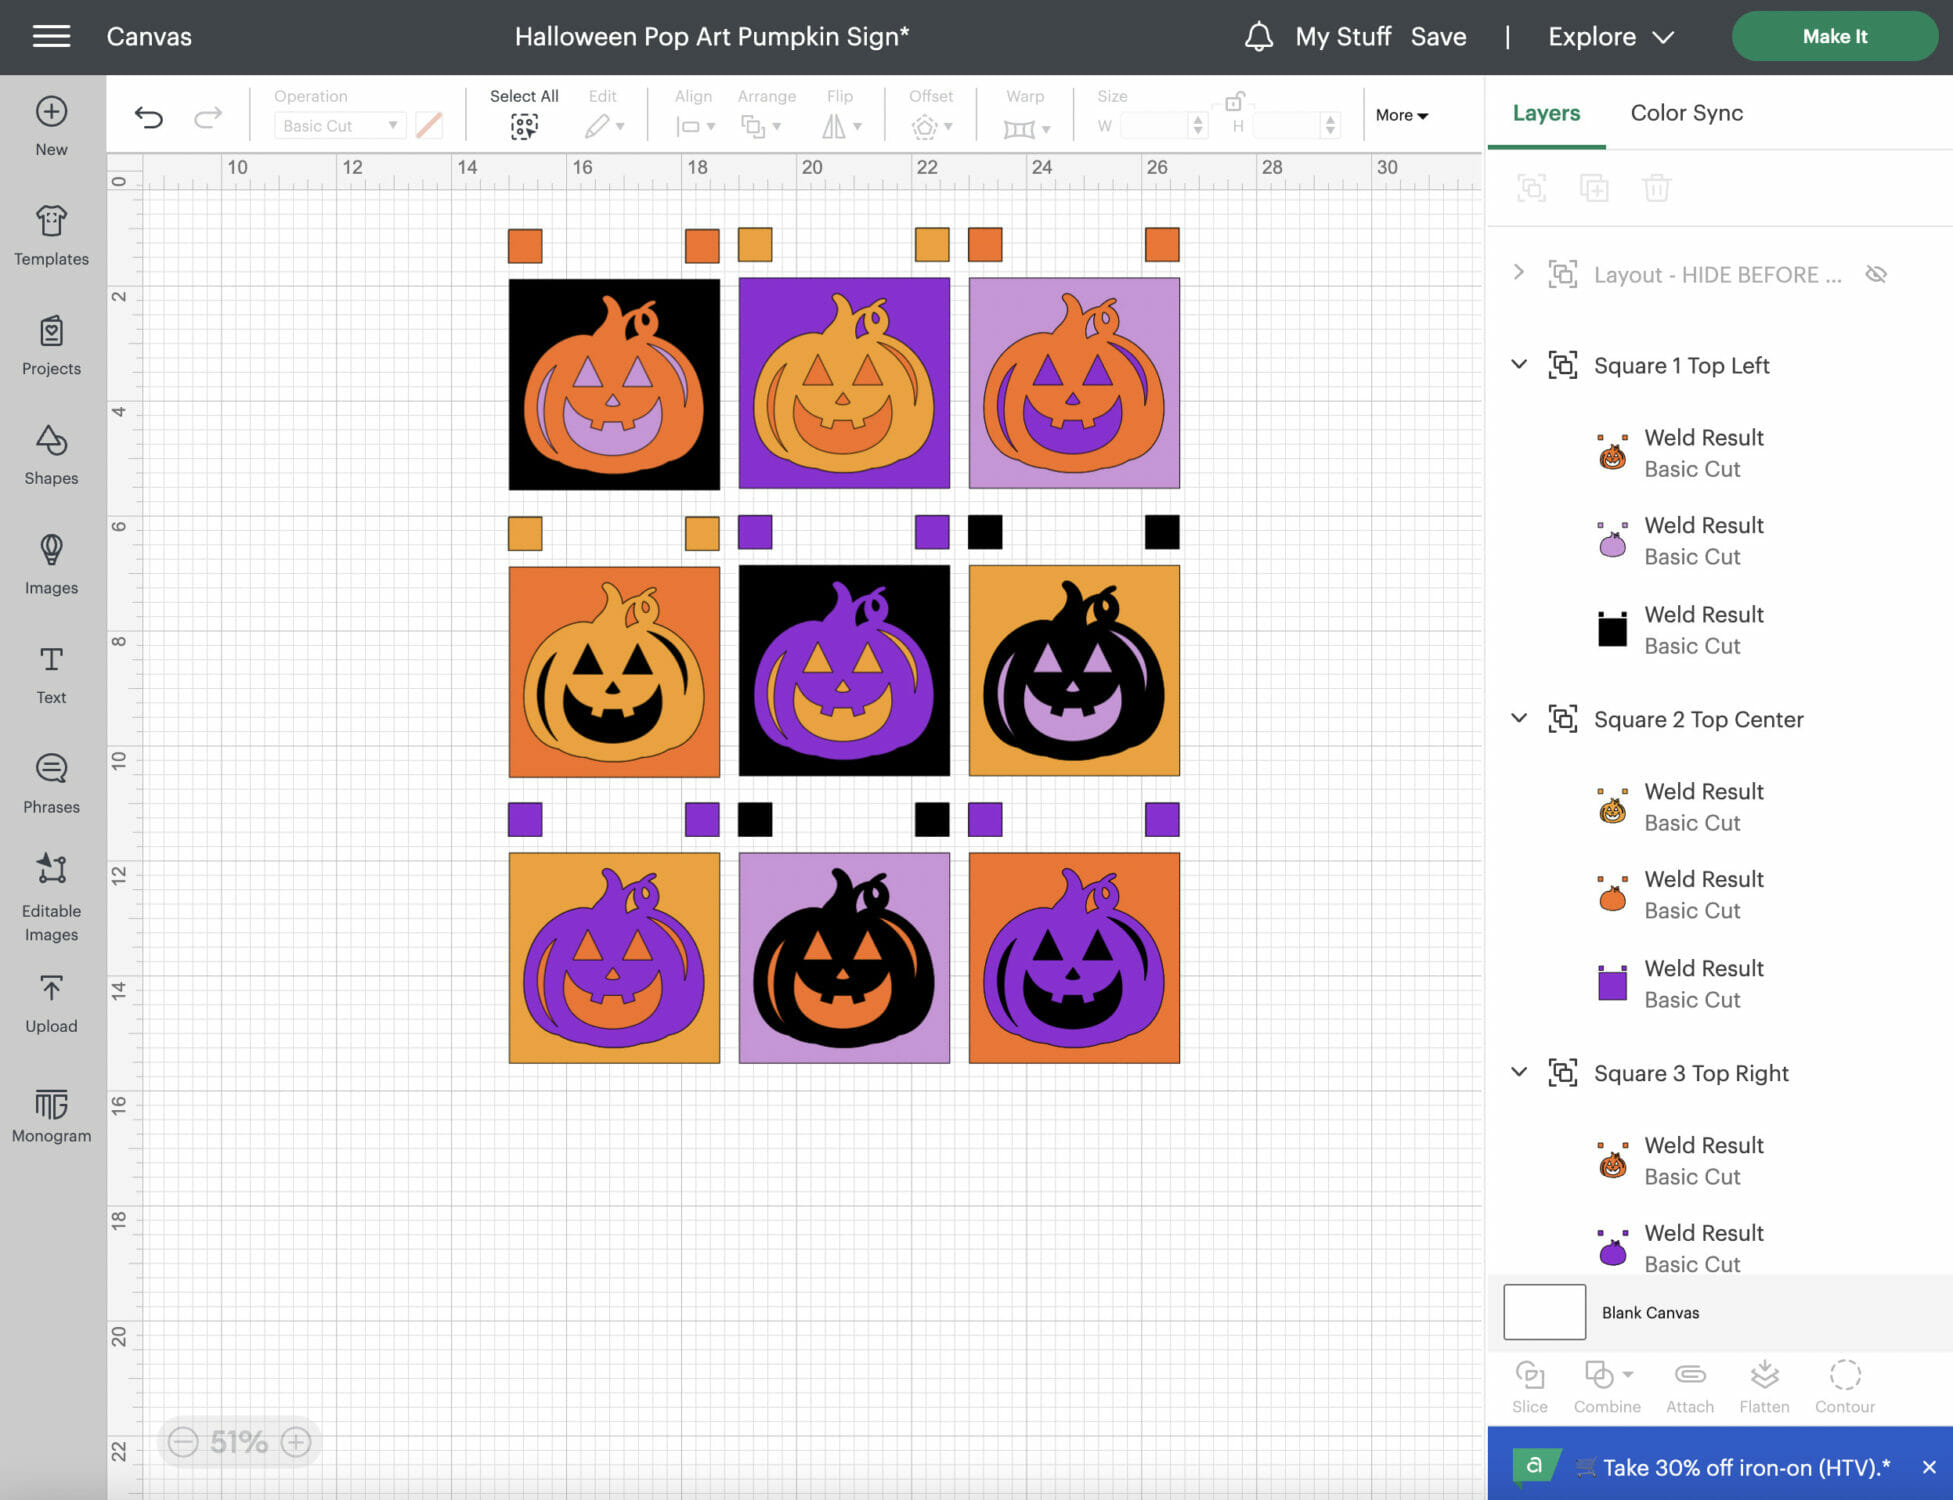Open the Combine dropdown

point(1607,1386)
